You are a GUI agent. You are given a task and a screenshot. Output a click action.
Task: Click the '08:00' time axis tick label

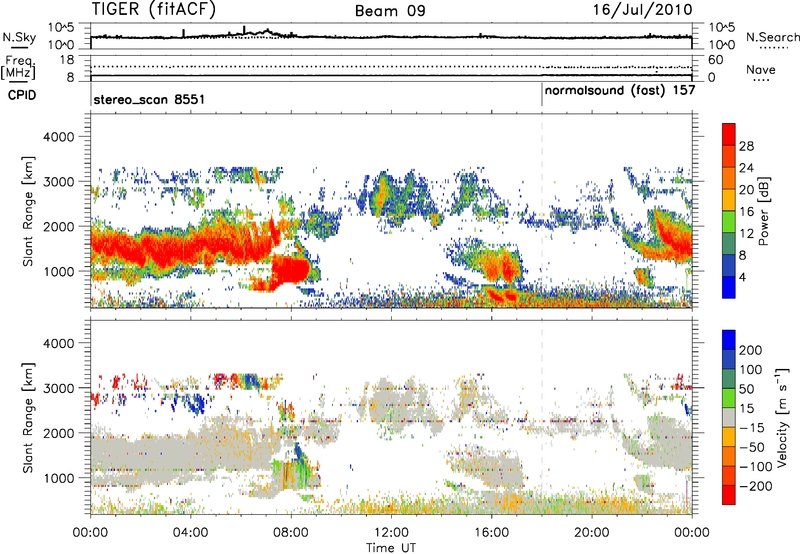tap(291, 533)
